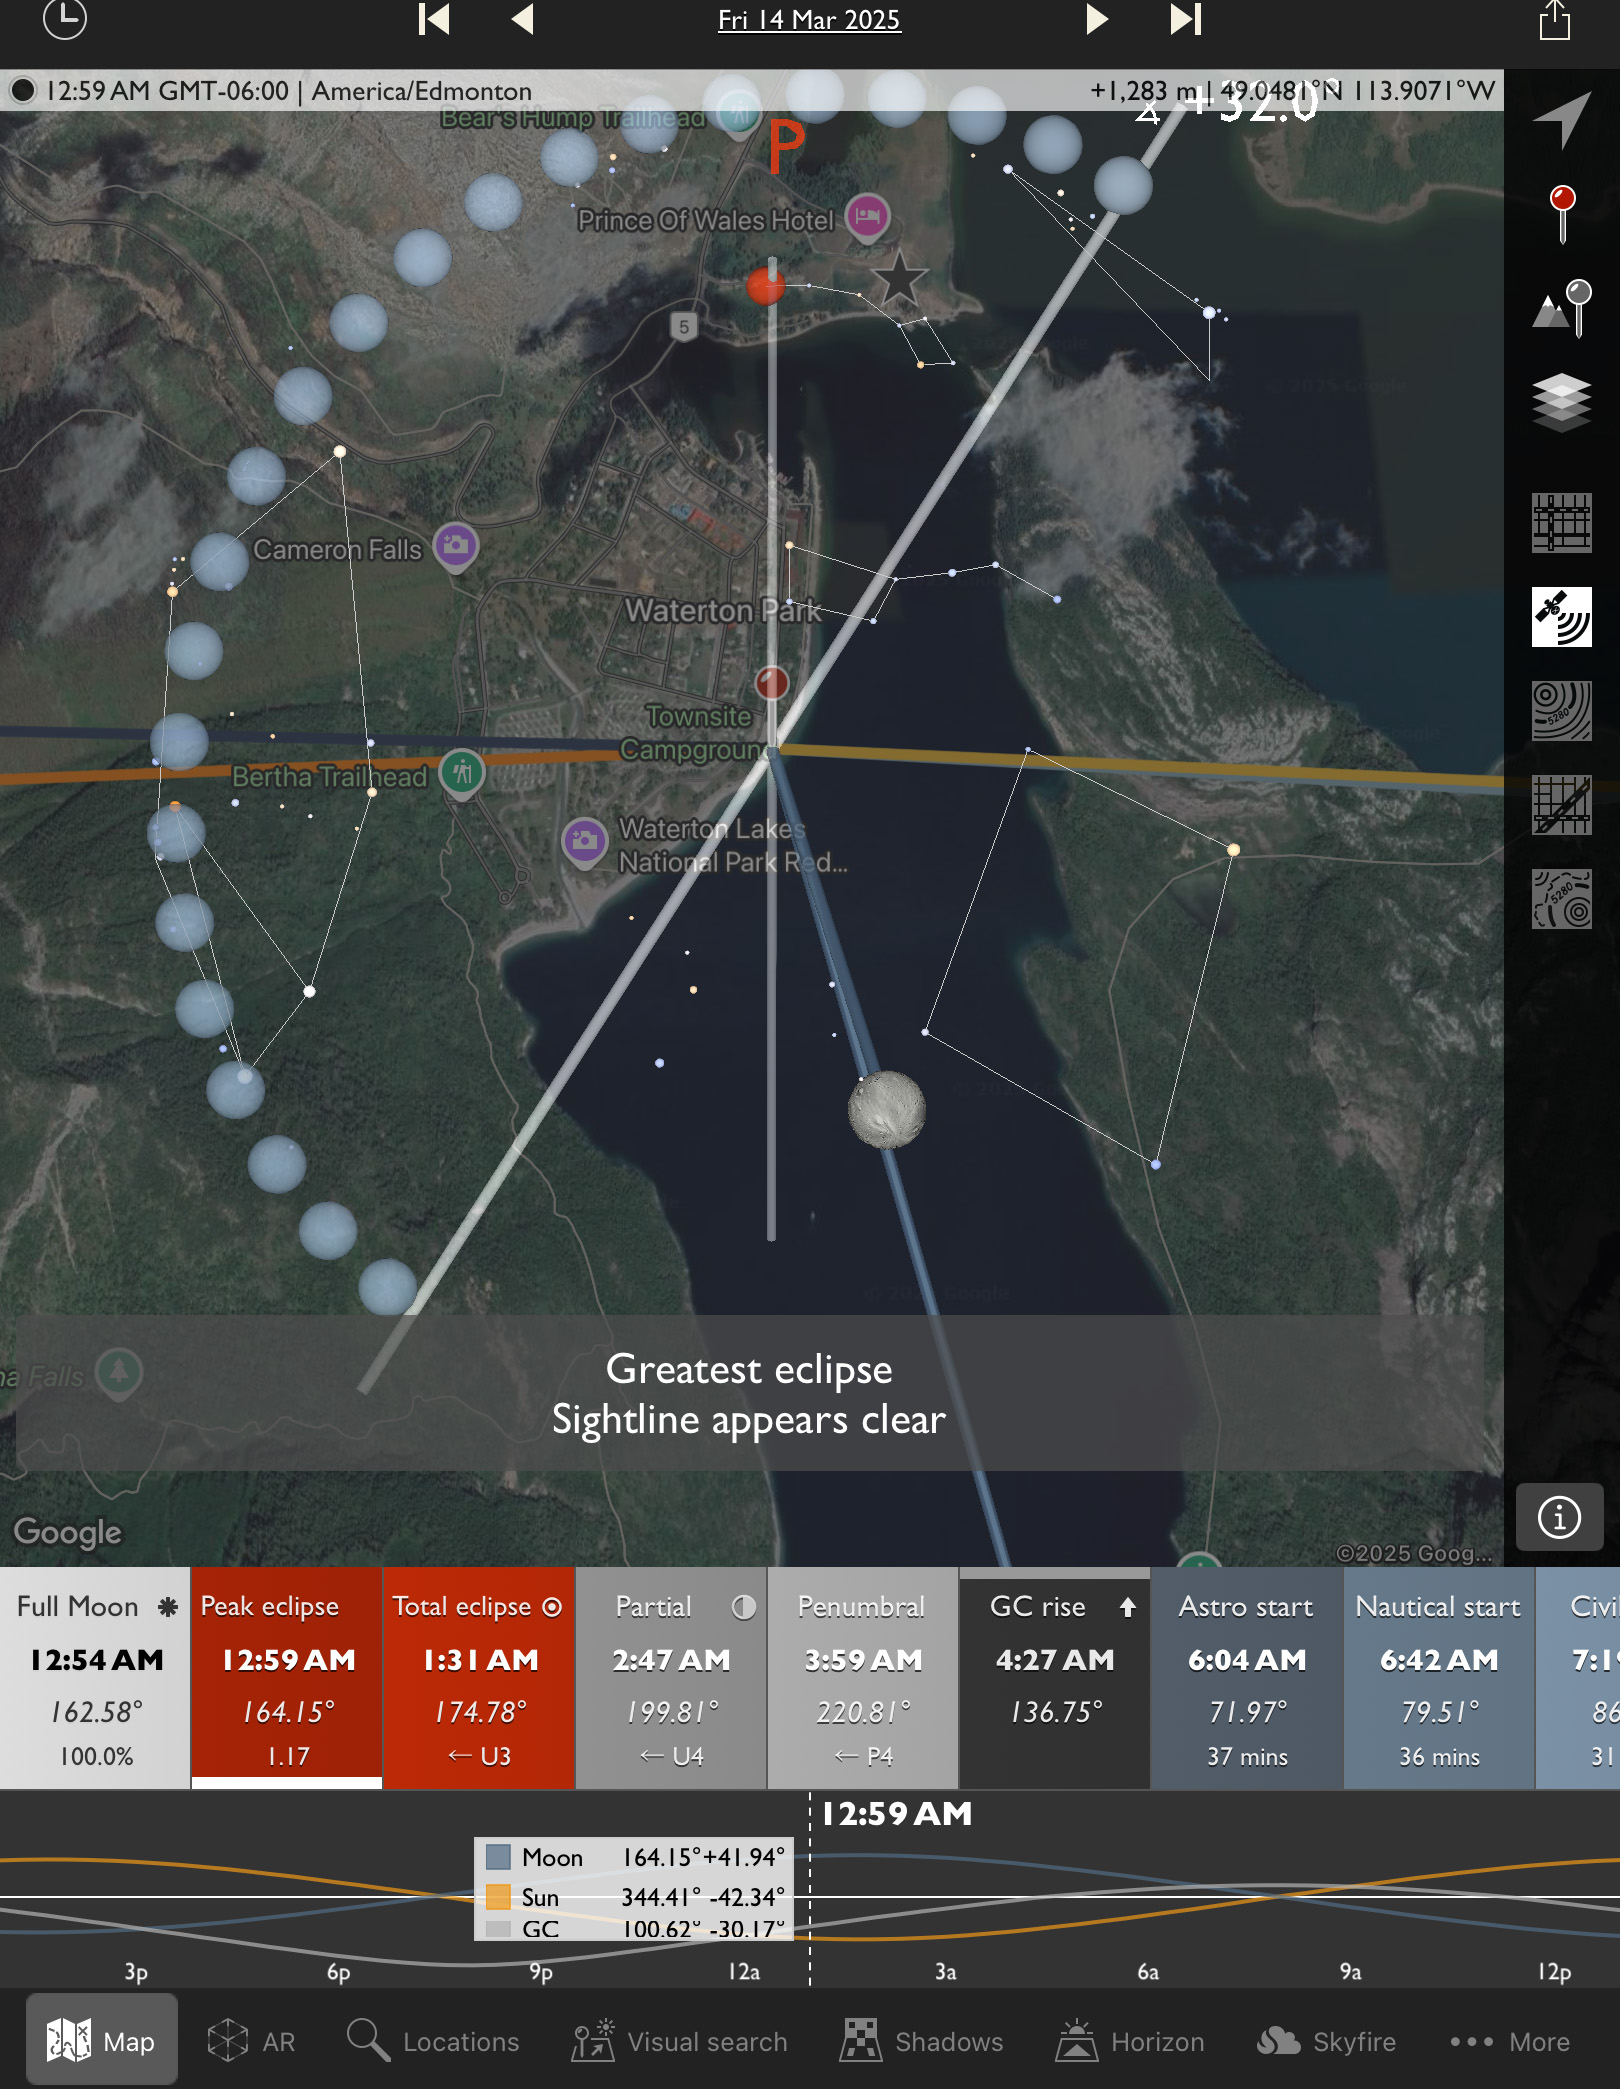Tap the share export icon
Viewport: 1620px width, 2089px height.
tap(1554, 20)
